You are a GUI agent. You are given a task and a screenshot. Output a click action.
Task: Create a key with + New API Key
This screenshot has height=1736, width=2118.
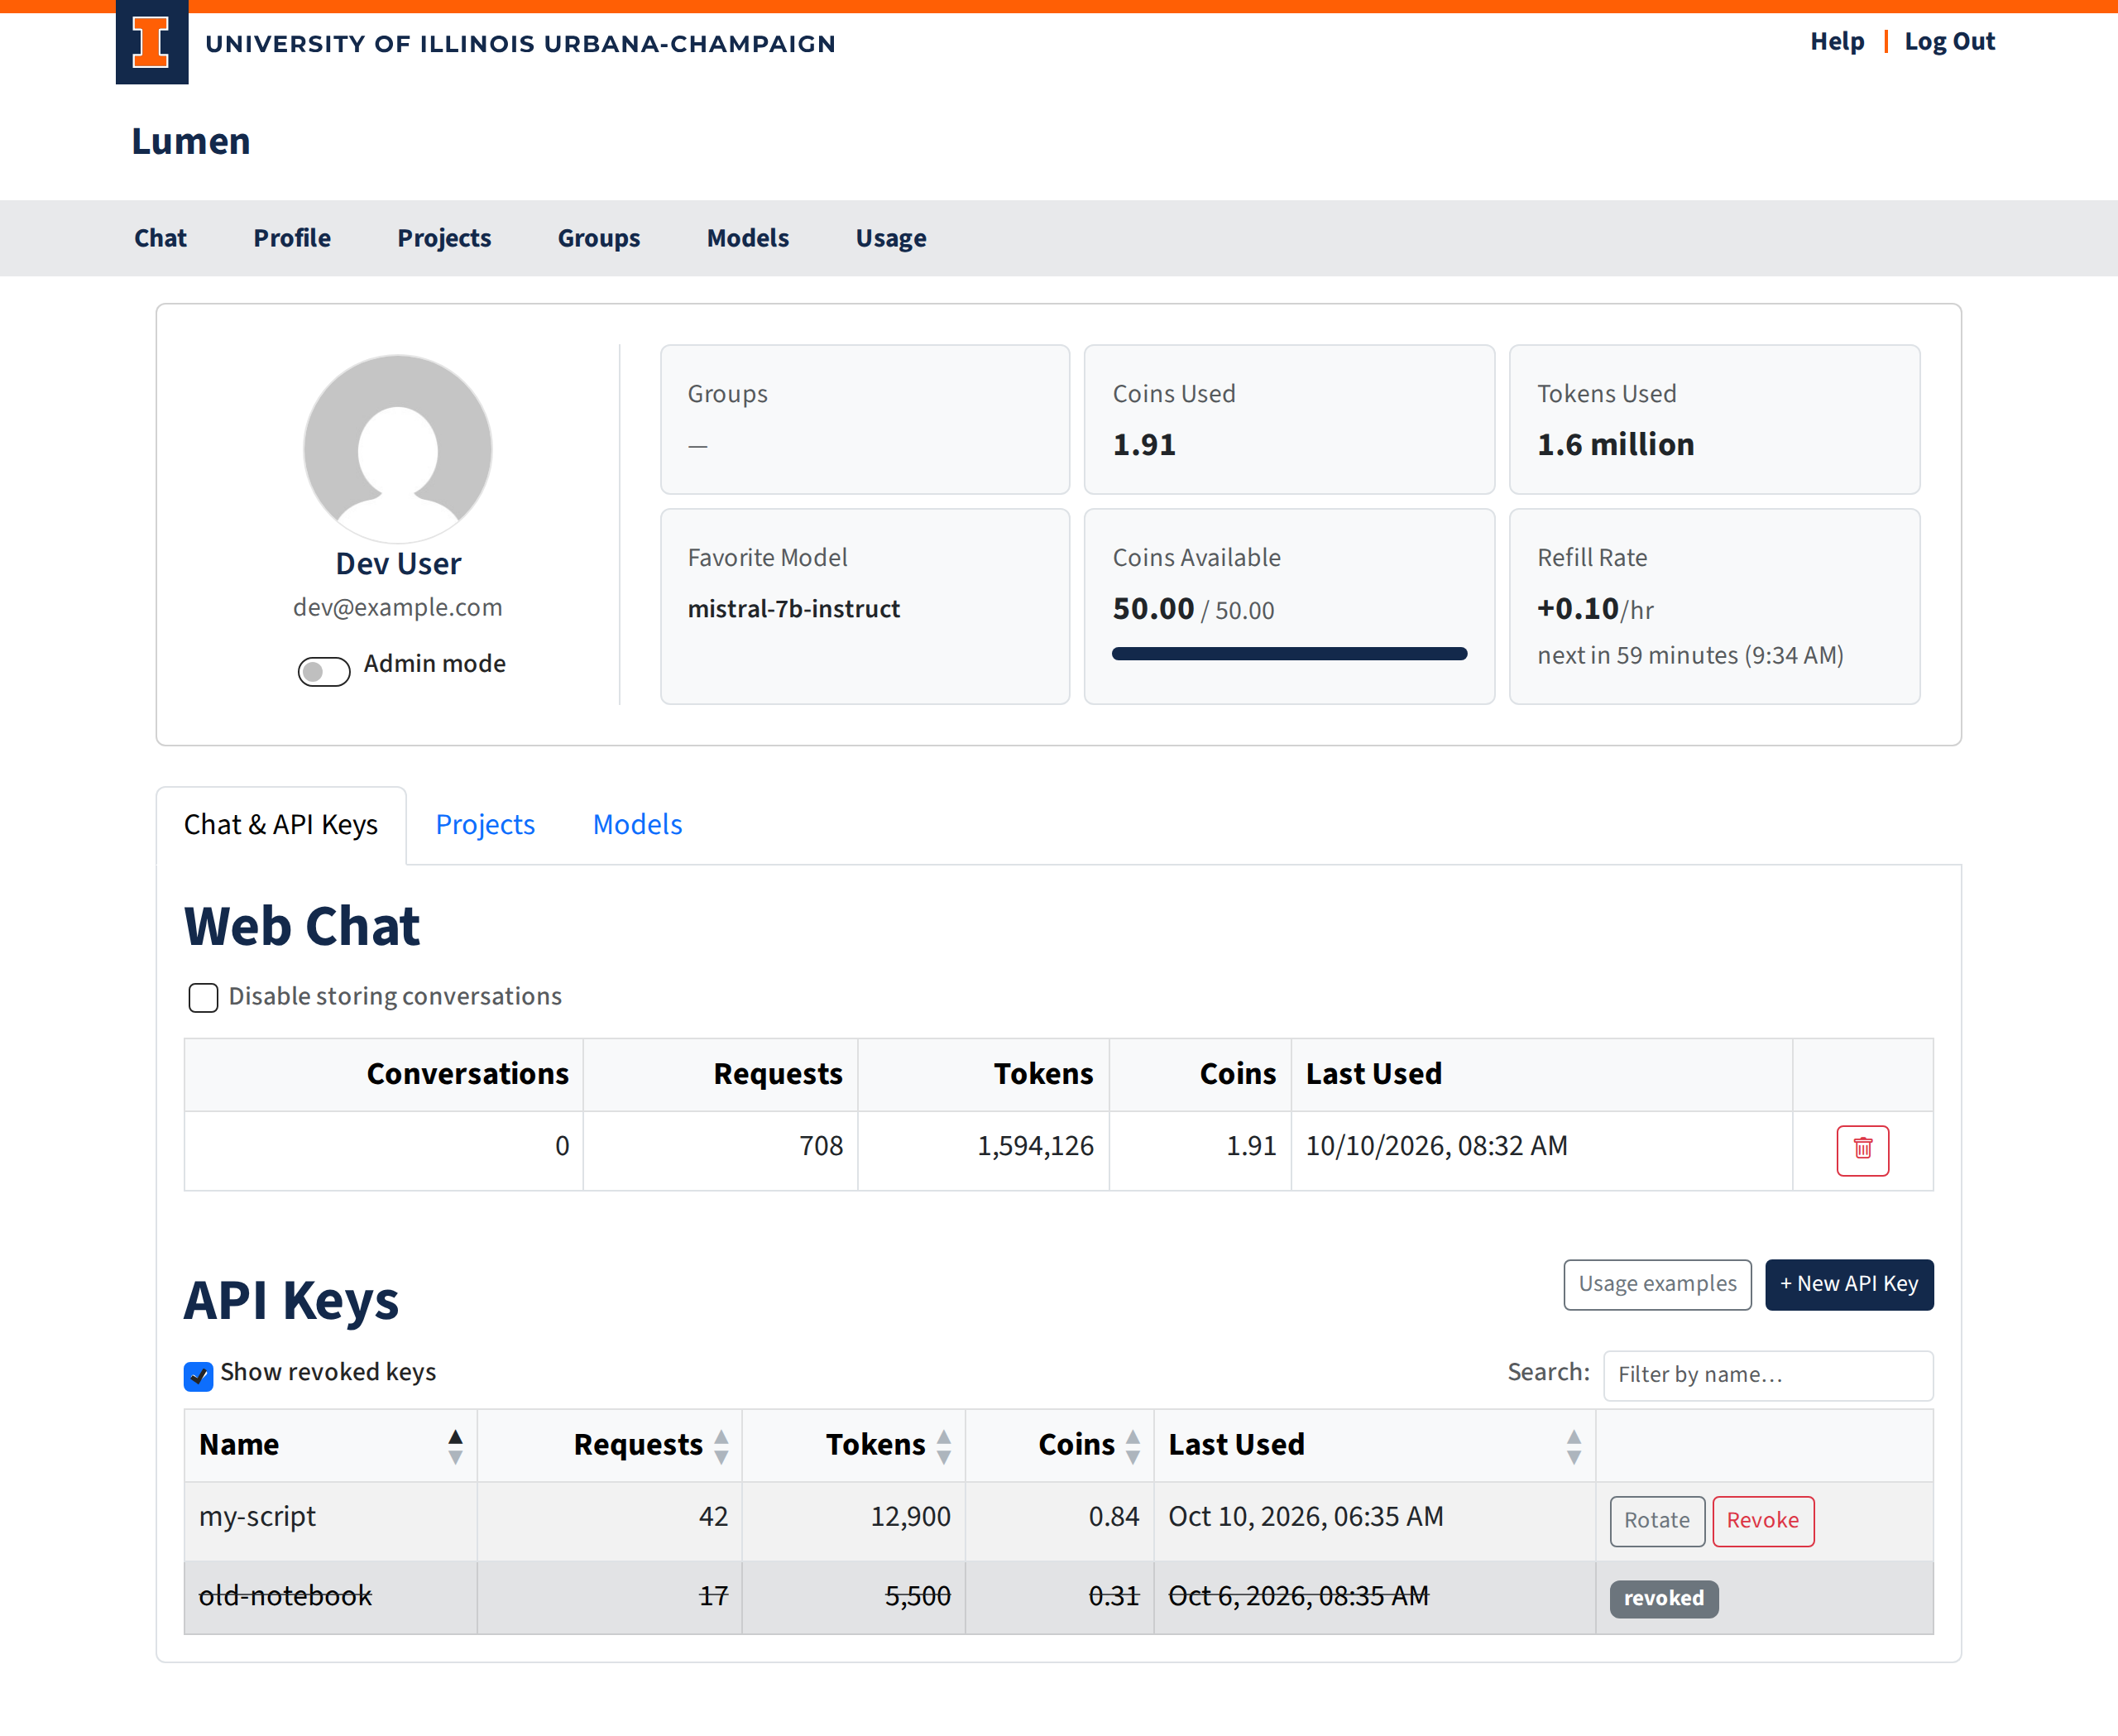point(1849,1284)
